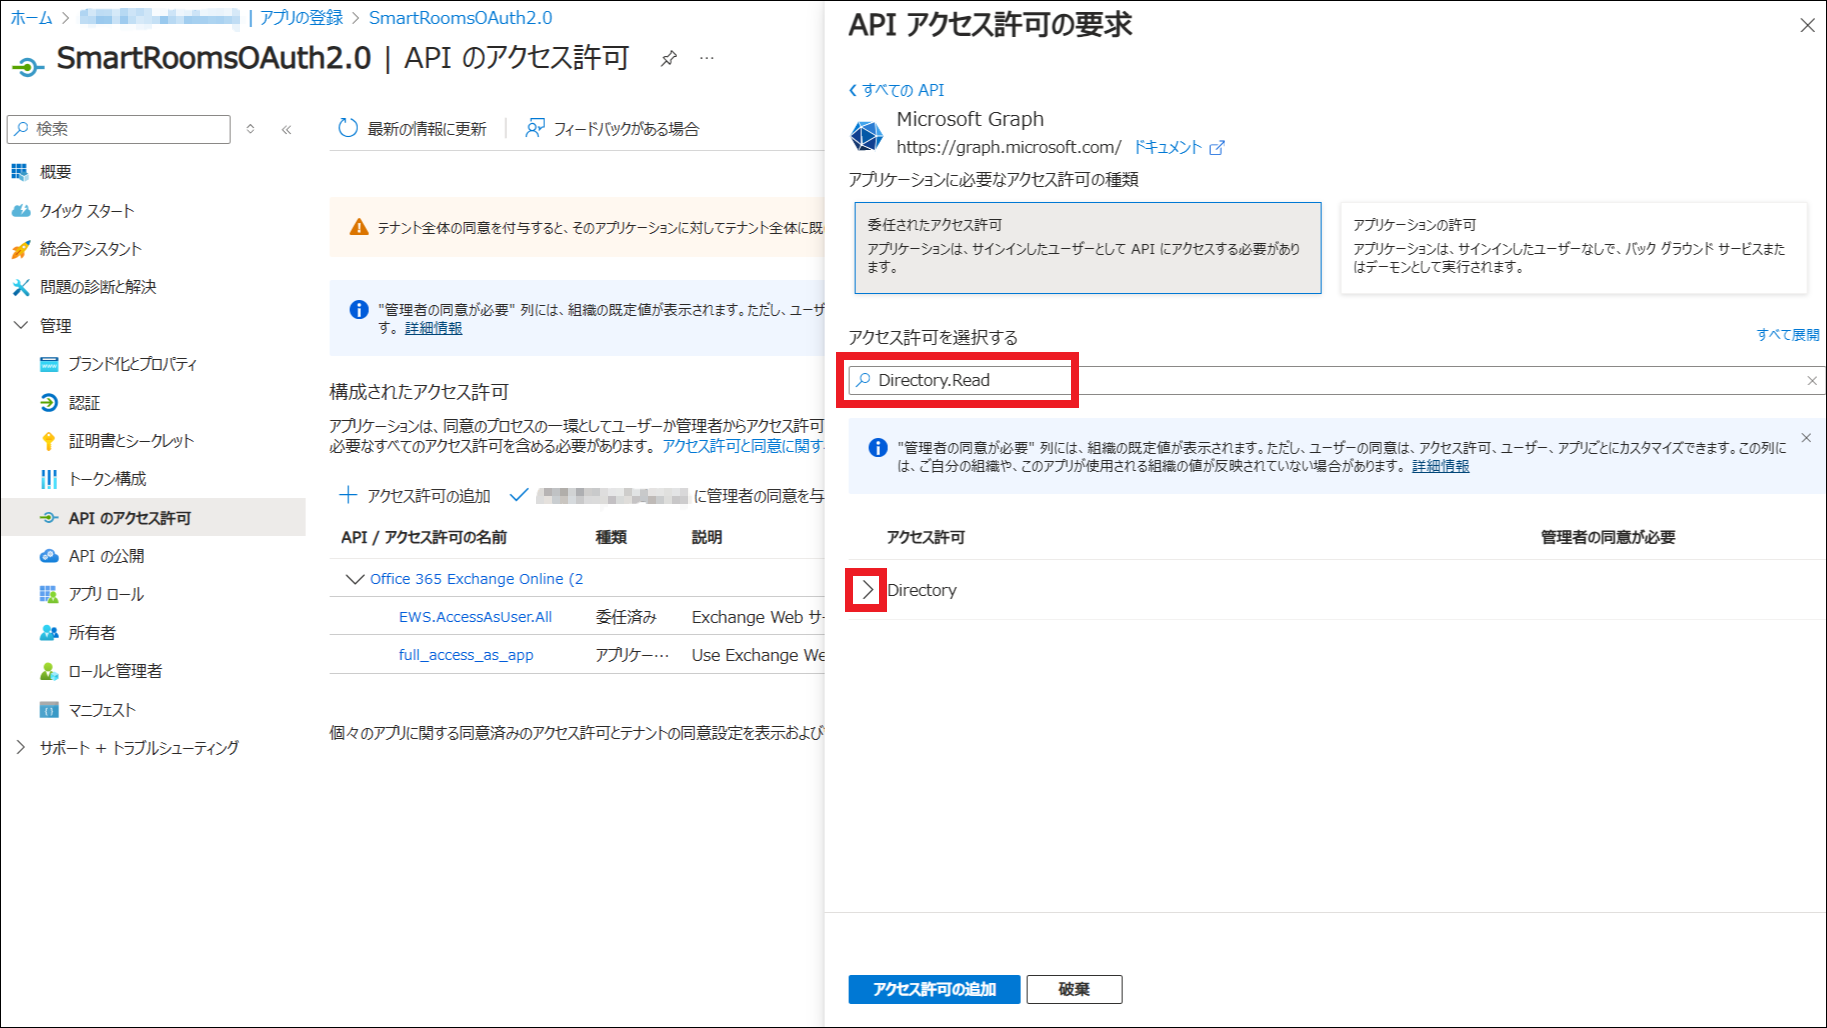Click the pin icon beside the page title

coord(669,59)
